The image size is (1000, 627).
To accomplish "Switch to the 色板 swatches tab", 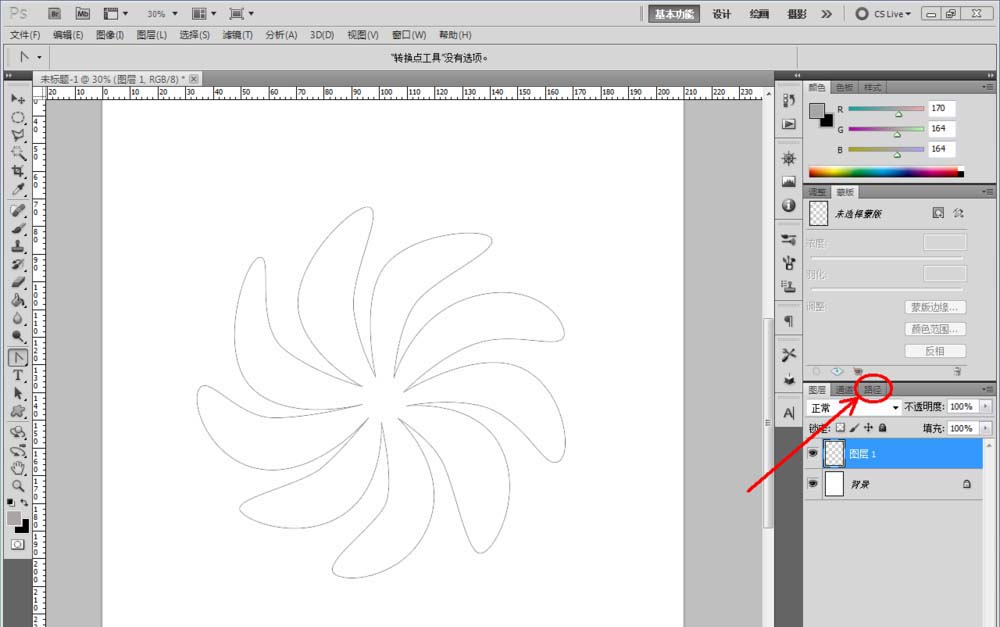I will (844, 87).
